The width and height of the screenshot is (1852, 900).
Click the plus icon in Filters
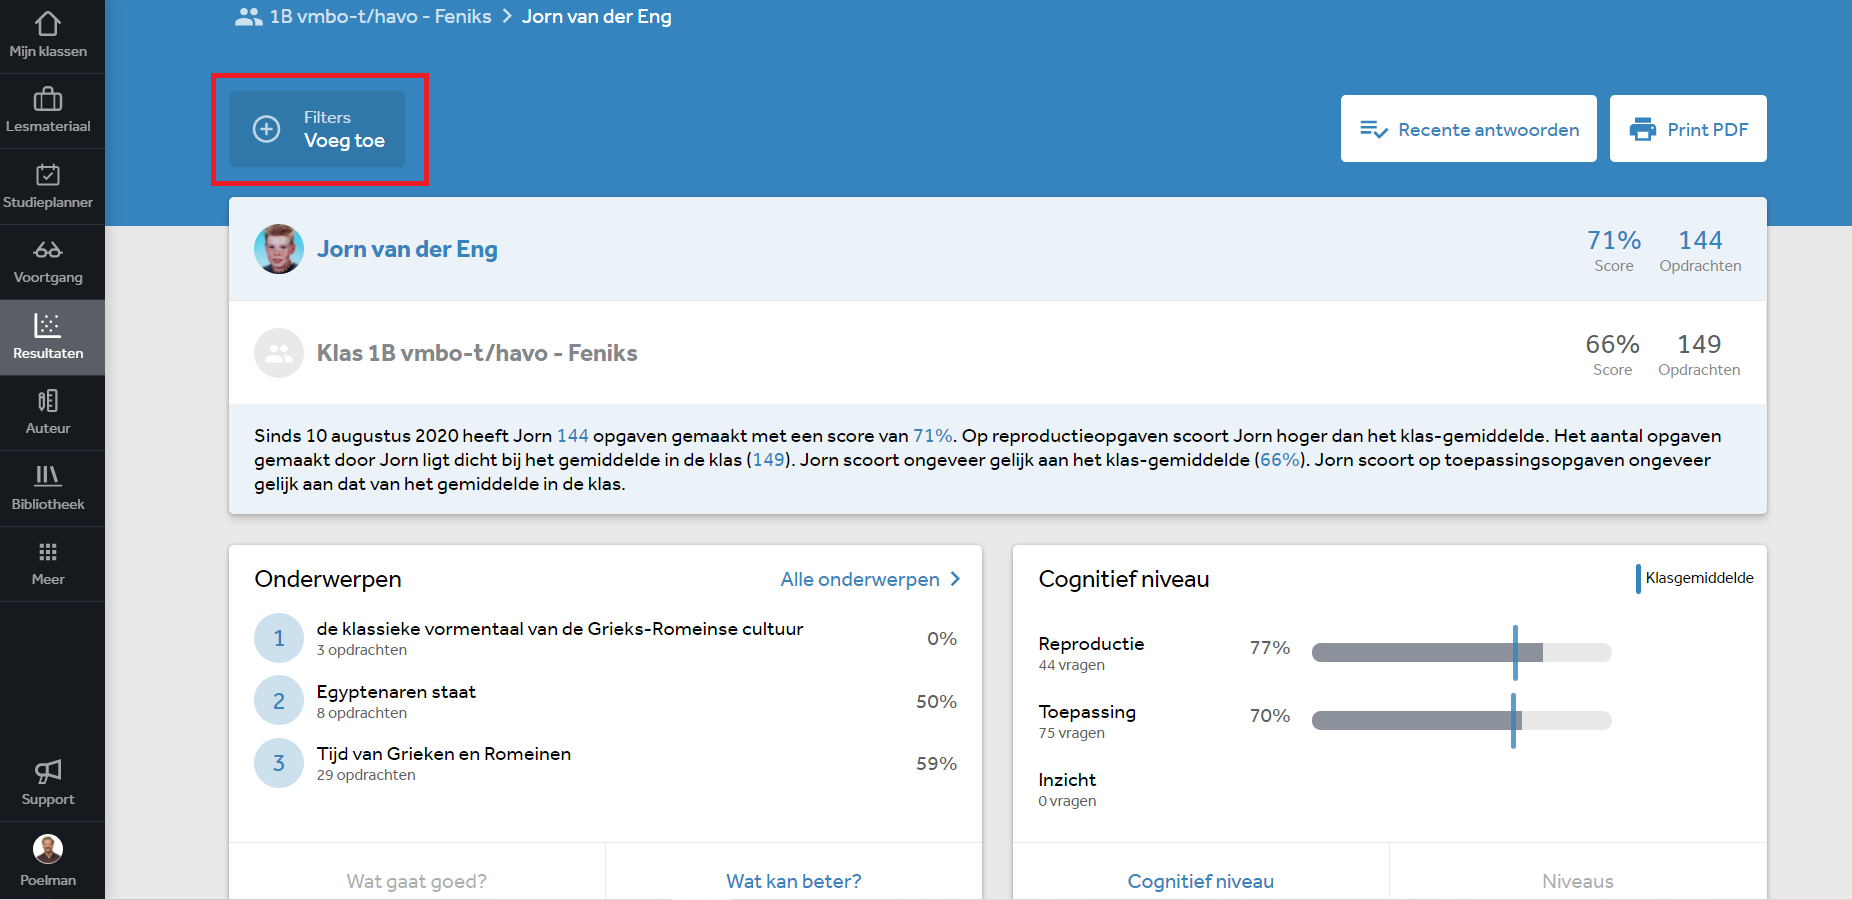click(x=266, y=129)
